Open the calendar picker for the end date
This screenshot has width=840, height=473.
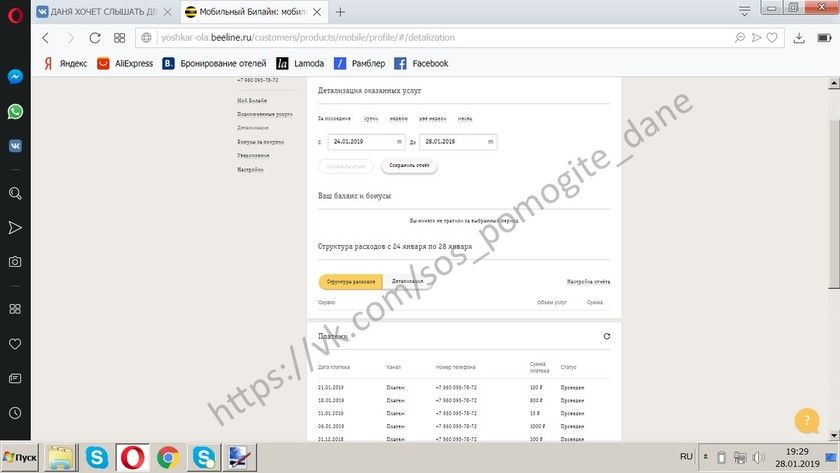(490, 142)
